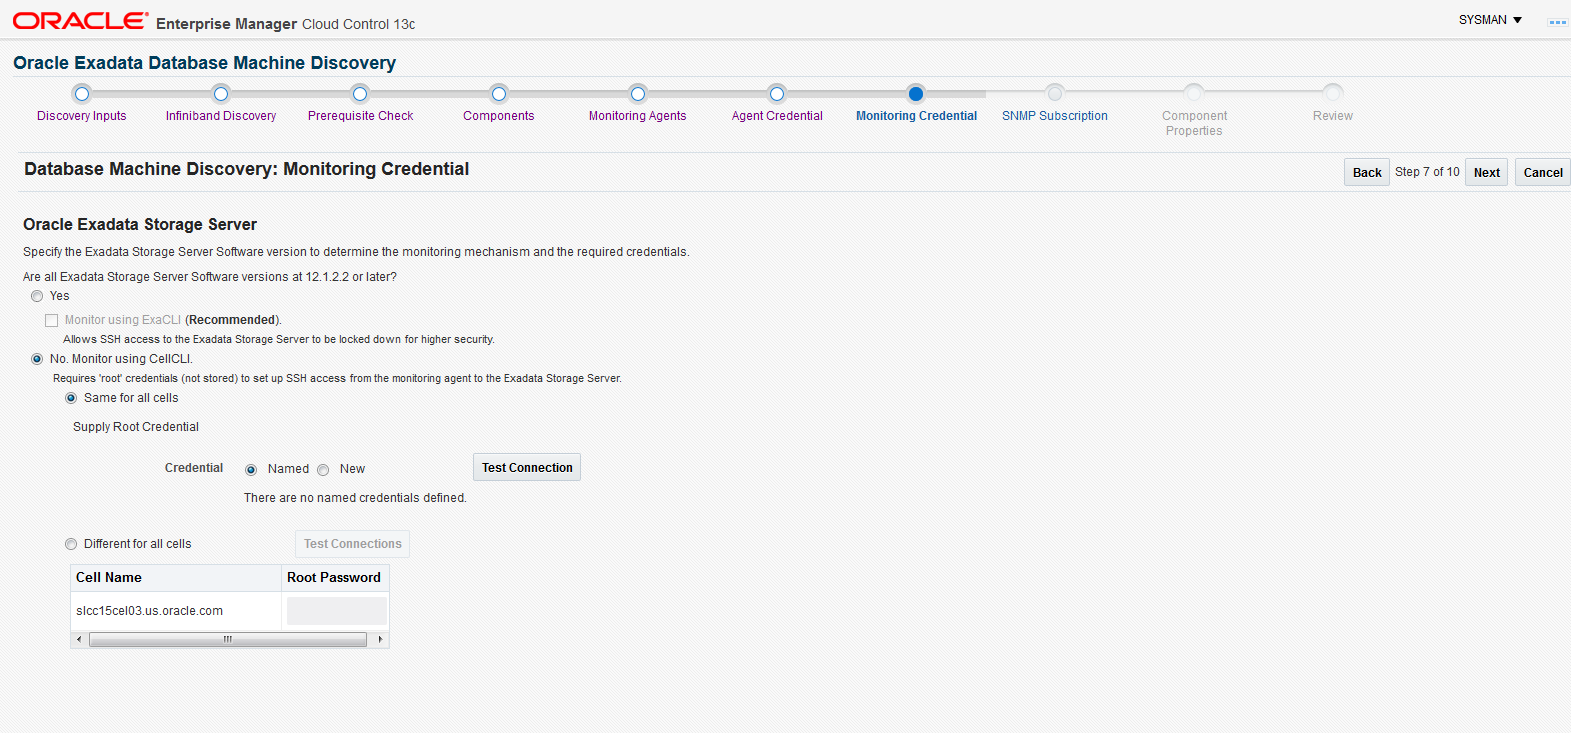Screen dimensions: 1571x733
Task: Open Monitoring Credential step label
Action: point(916,116)
